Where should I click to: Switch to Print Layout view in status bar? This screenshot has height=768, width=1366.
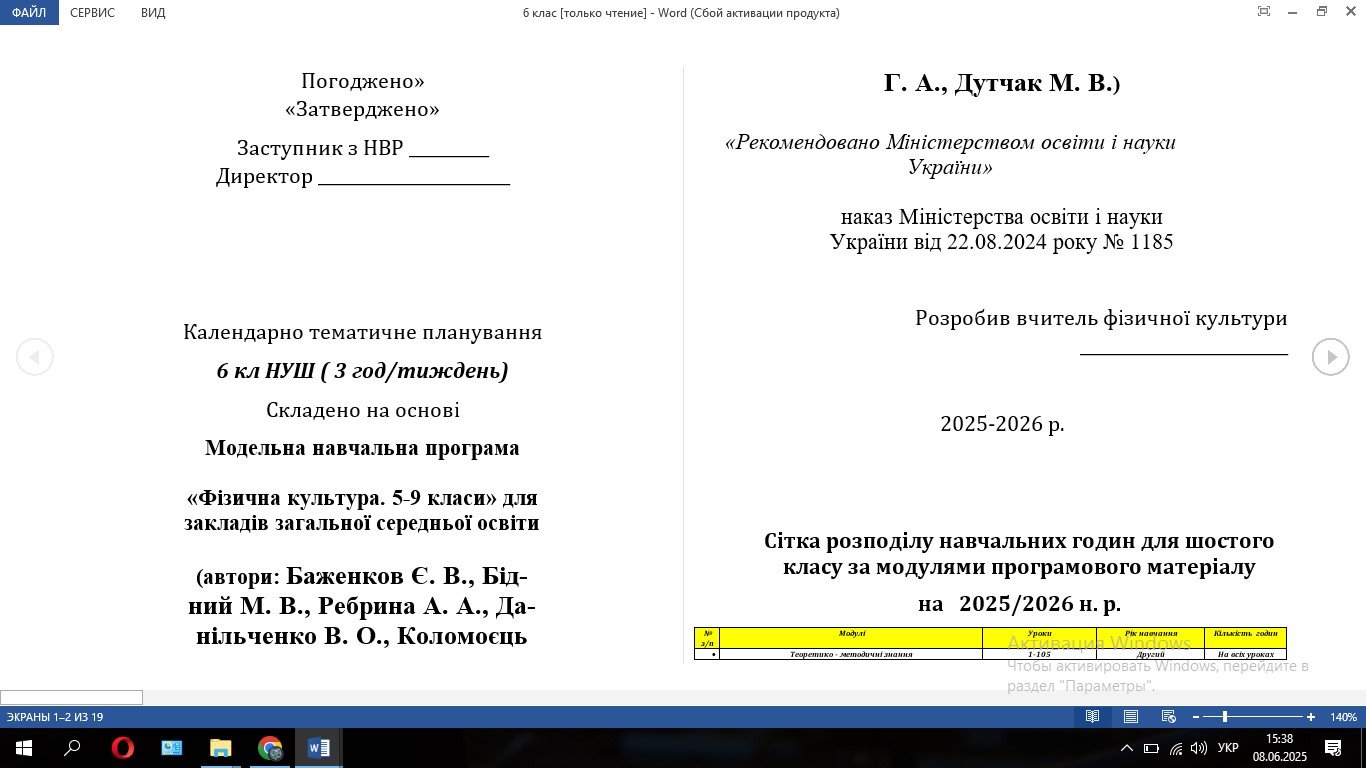pos(1131,717)
